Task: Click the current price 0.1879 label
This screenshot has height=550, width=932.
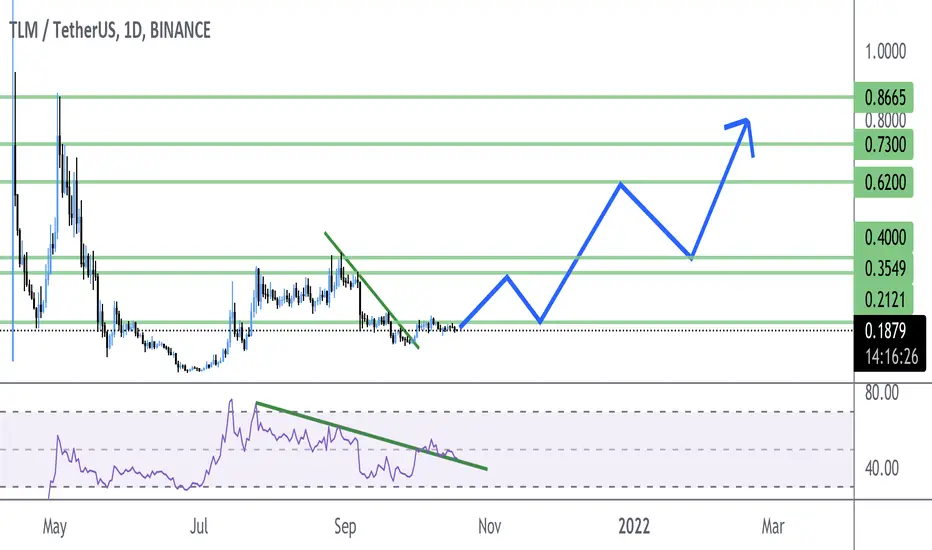Action: [885, 331]
